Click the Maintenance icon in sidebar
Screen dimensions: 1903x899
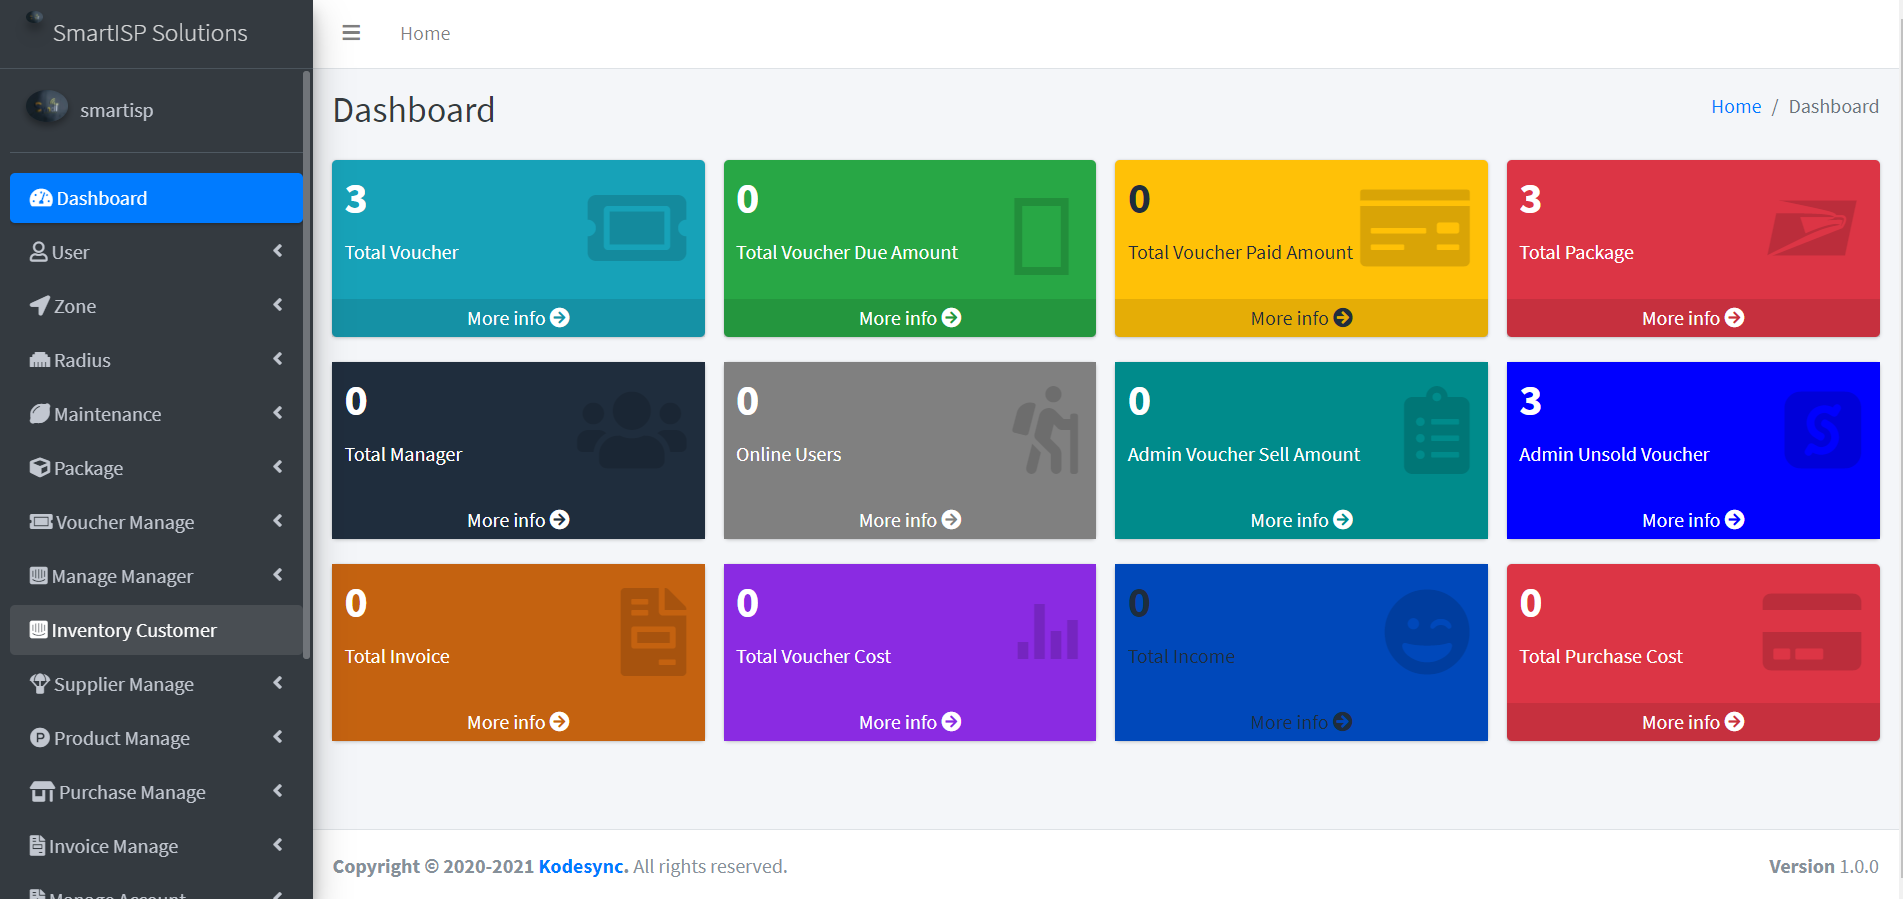40,414
